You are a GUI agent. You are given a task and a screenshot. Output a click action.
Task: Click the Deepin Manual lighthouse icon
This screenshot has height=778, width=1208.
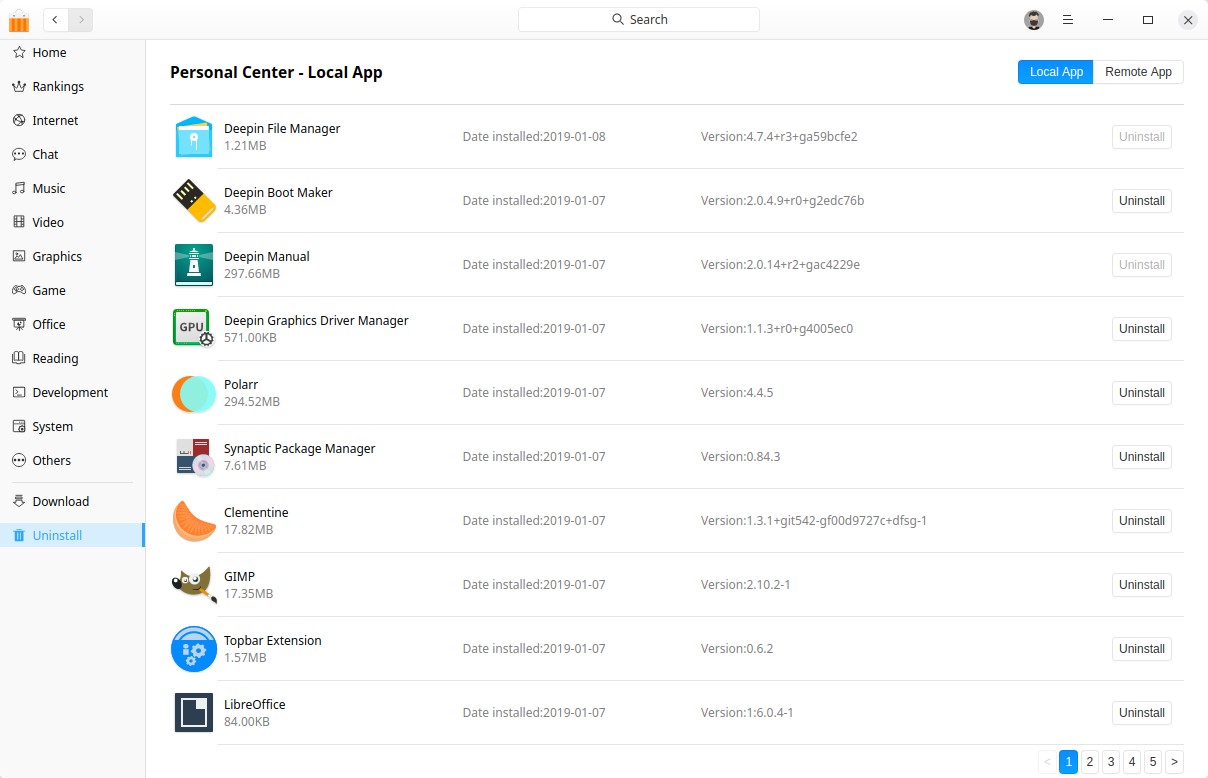pos(194,265)
